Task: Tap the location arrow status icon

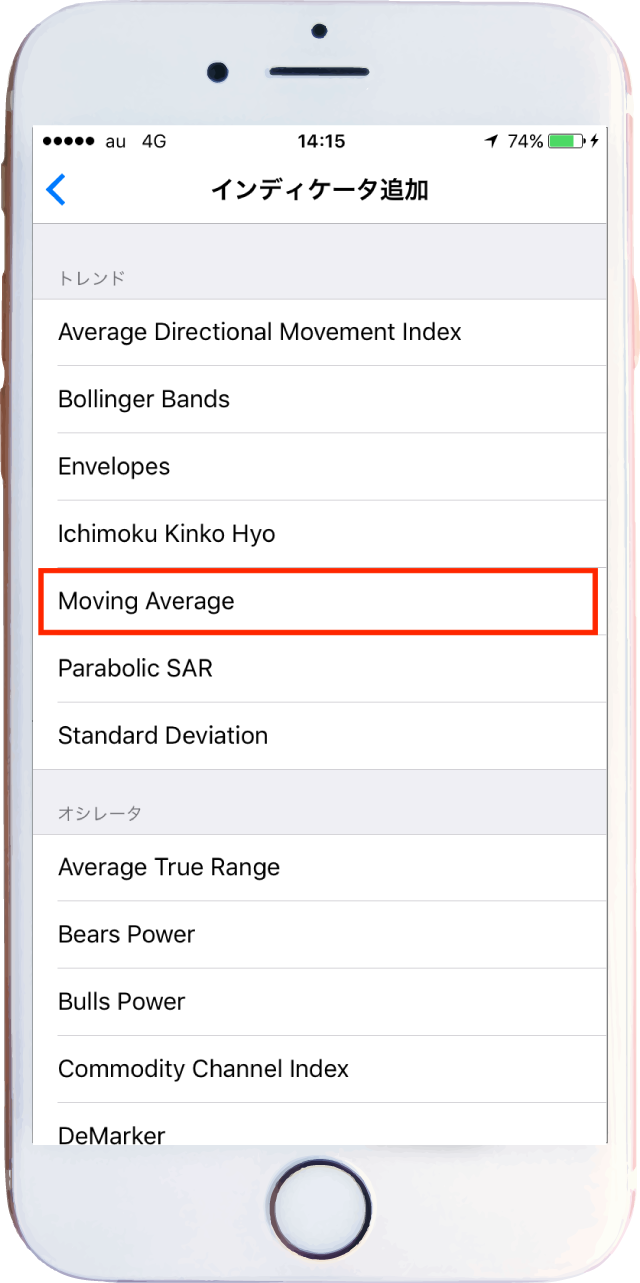Action: pyautogui.click(x=491, y=141)
